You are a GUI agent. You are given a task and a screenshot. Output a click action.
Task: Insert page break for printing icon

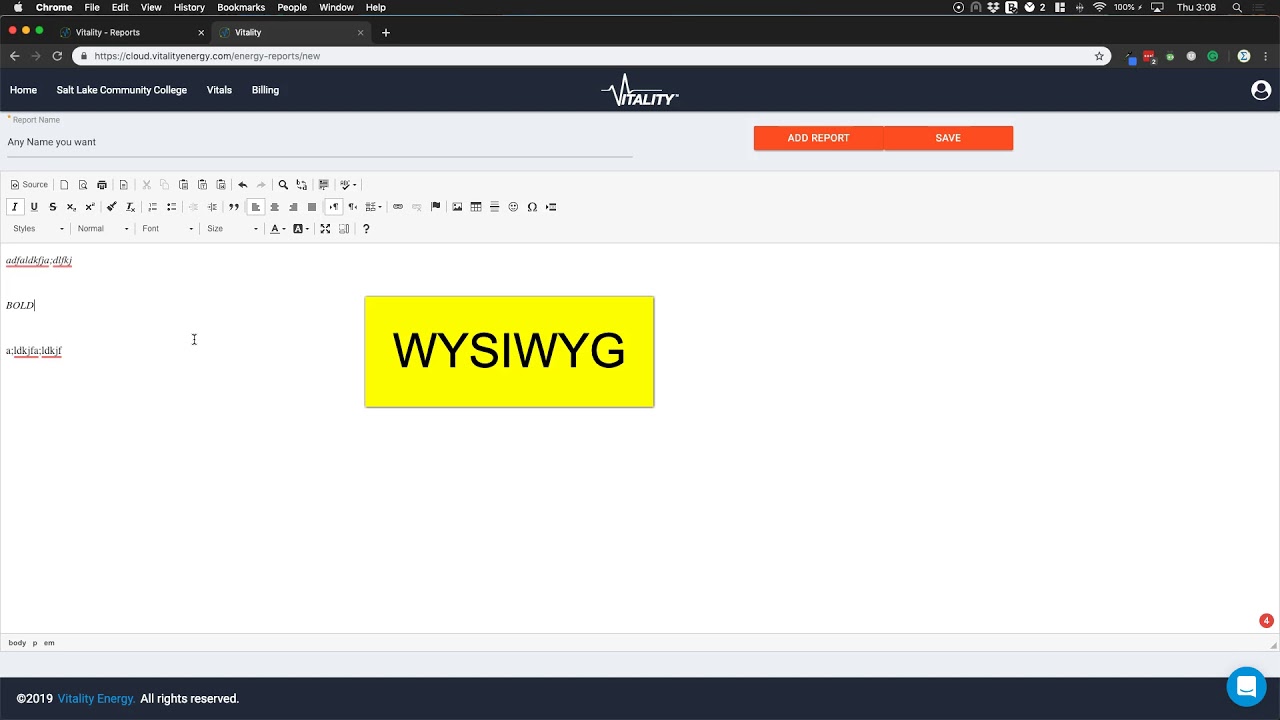coord(551,207)
